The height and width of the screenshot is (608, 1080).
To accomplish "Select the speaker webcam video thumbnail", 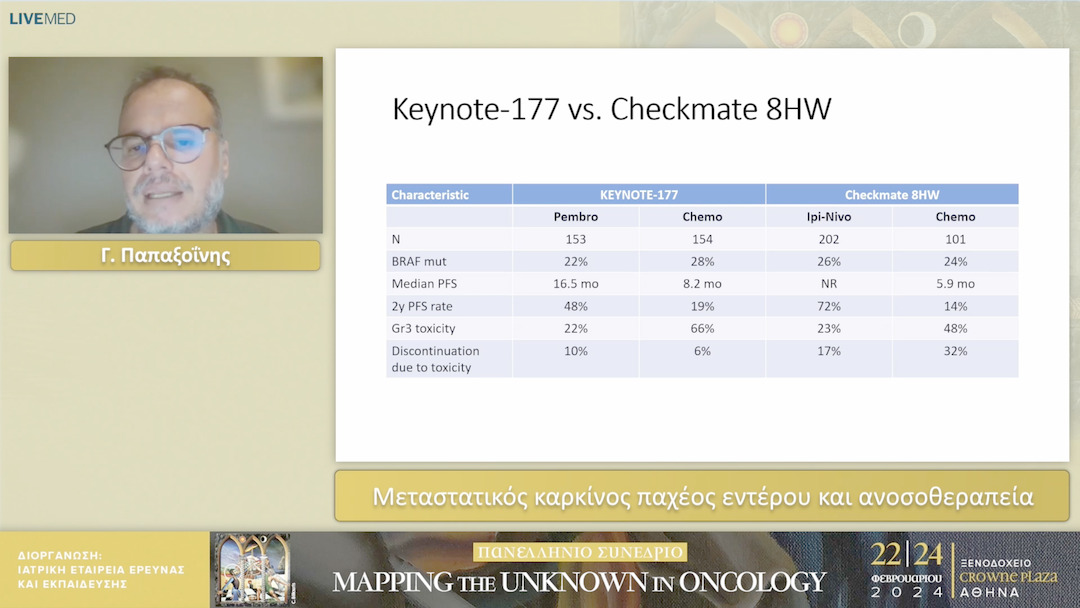I will [x=166, y=145].
